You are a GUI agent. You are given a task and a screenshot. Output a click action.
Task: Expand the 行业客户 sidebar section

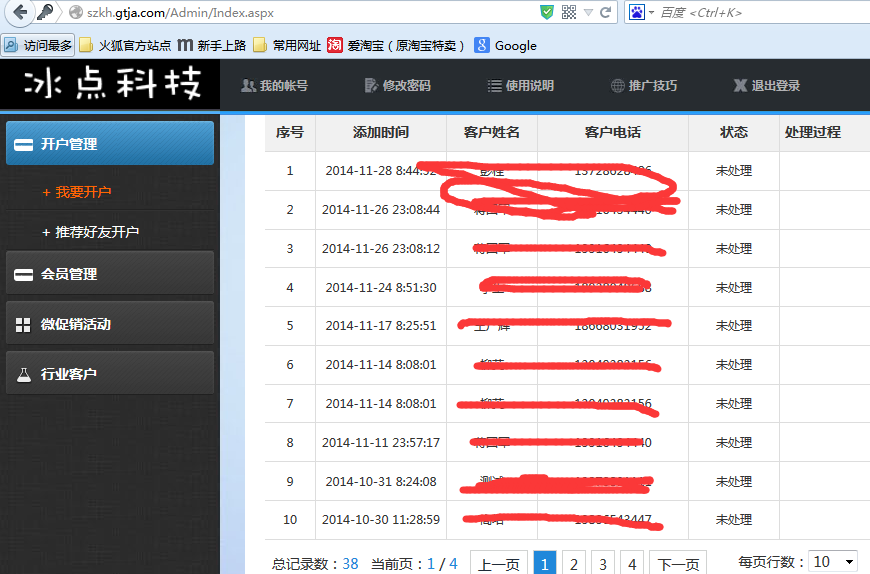(x=110, y=373)
